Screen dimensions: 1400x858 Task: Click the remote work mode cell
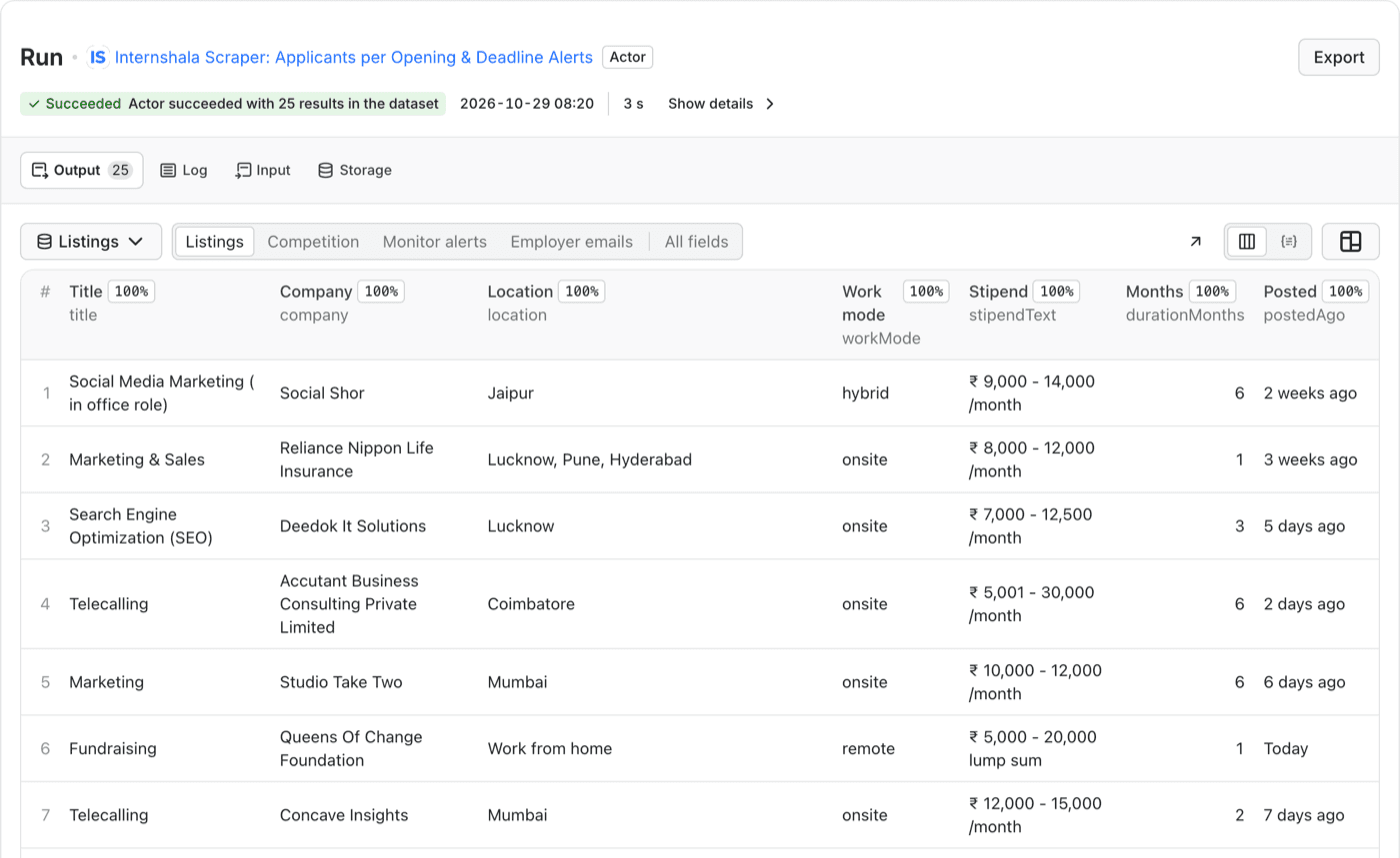(868, 748)
